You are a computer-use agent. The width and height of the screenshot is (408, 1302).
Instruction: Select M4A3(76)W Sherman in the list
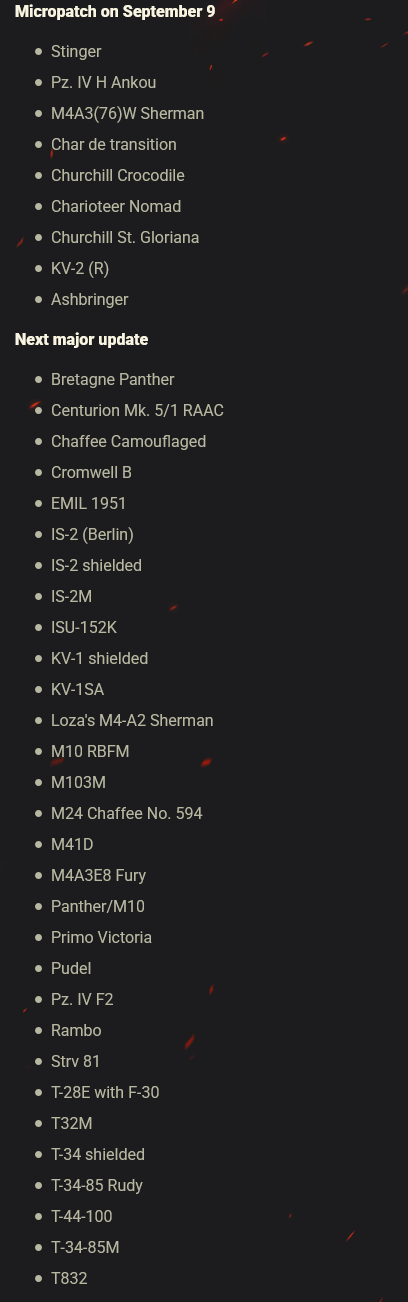pyautogui.click(x=127, y=113)
